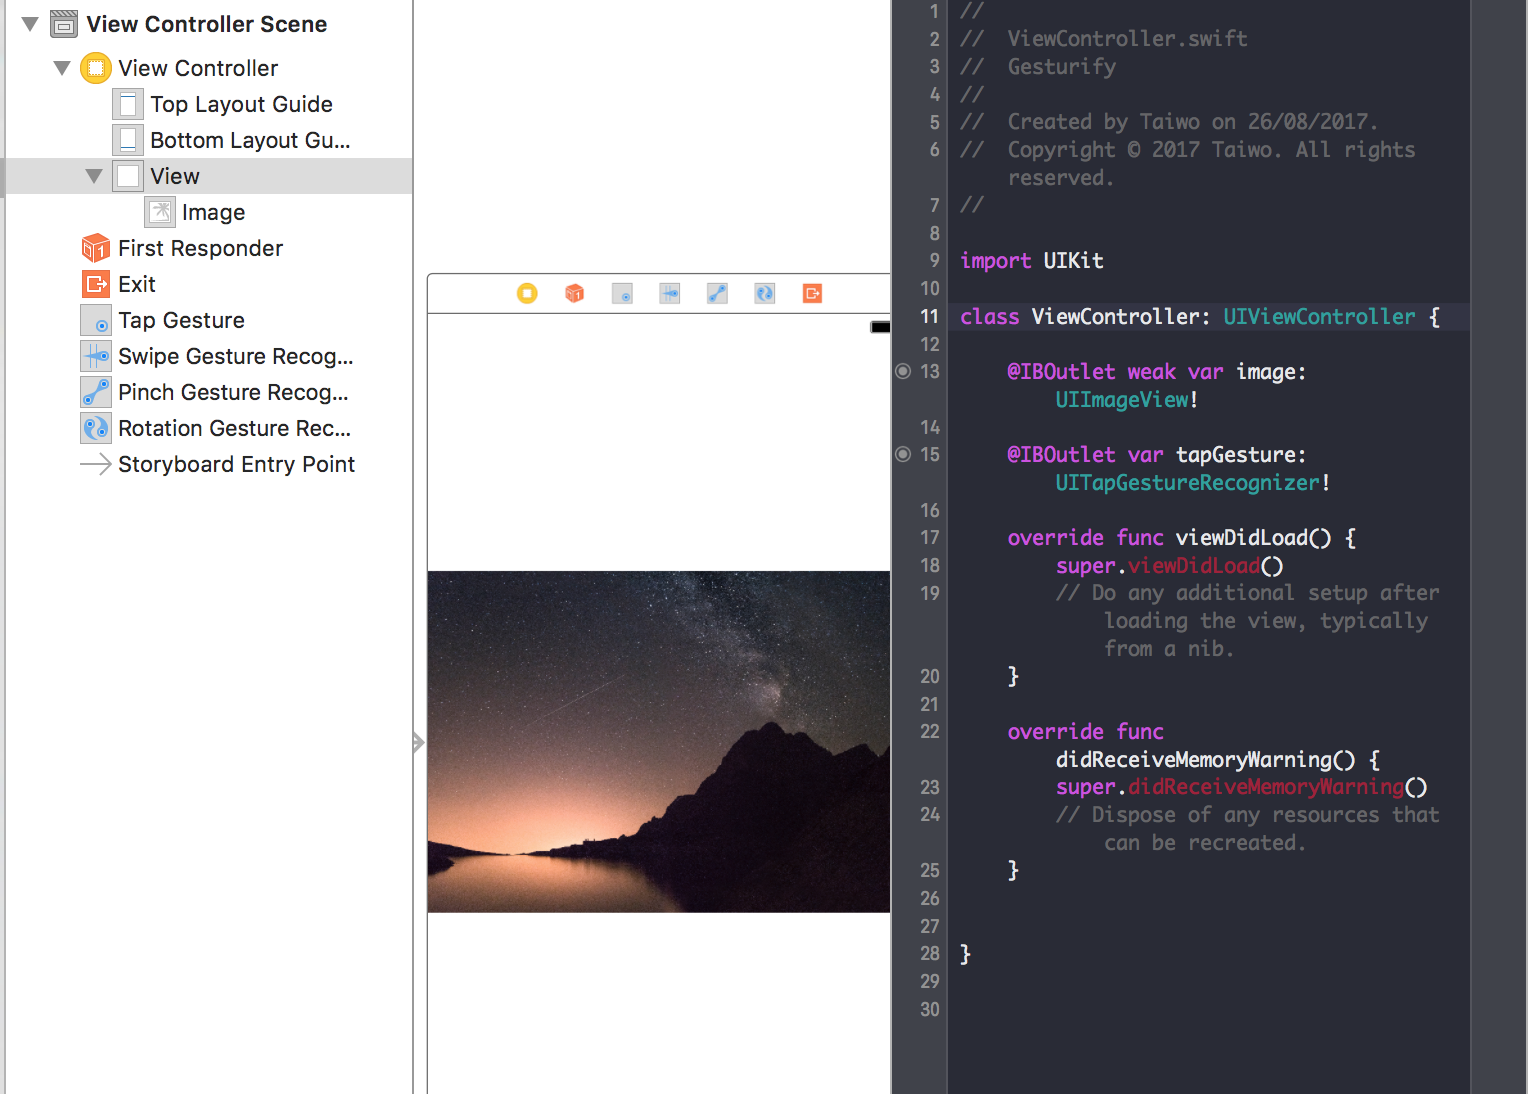1528x1094 pixels.
Task: Click the First Responder cube in the scene dock
Action: (x=574, y=293)
